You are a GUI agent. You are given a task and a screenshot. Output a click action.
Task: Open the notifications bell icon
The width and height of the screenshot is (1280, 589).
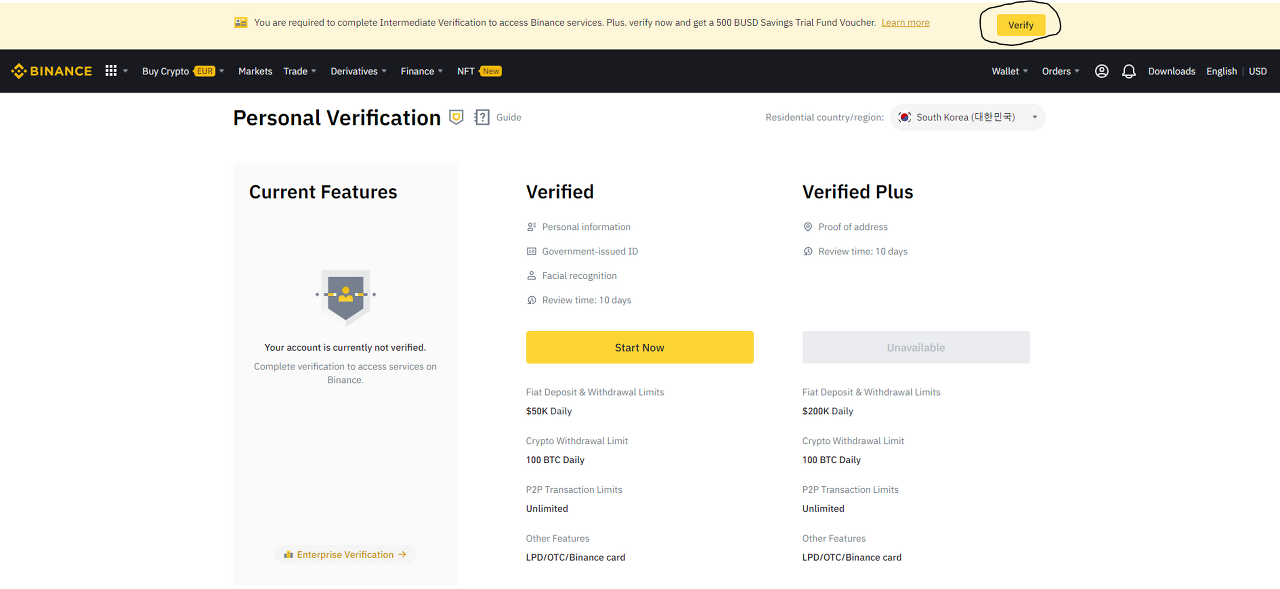[x=1129, y=71]
